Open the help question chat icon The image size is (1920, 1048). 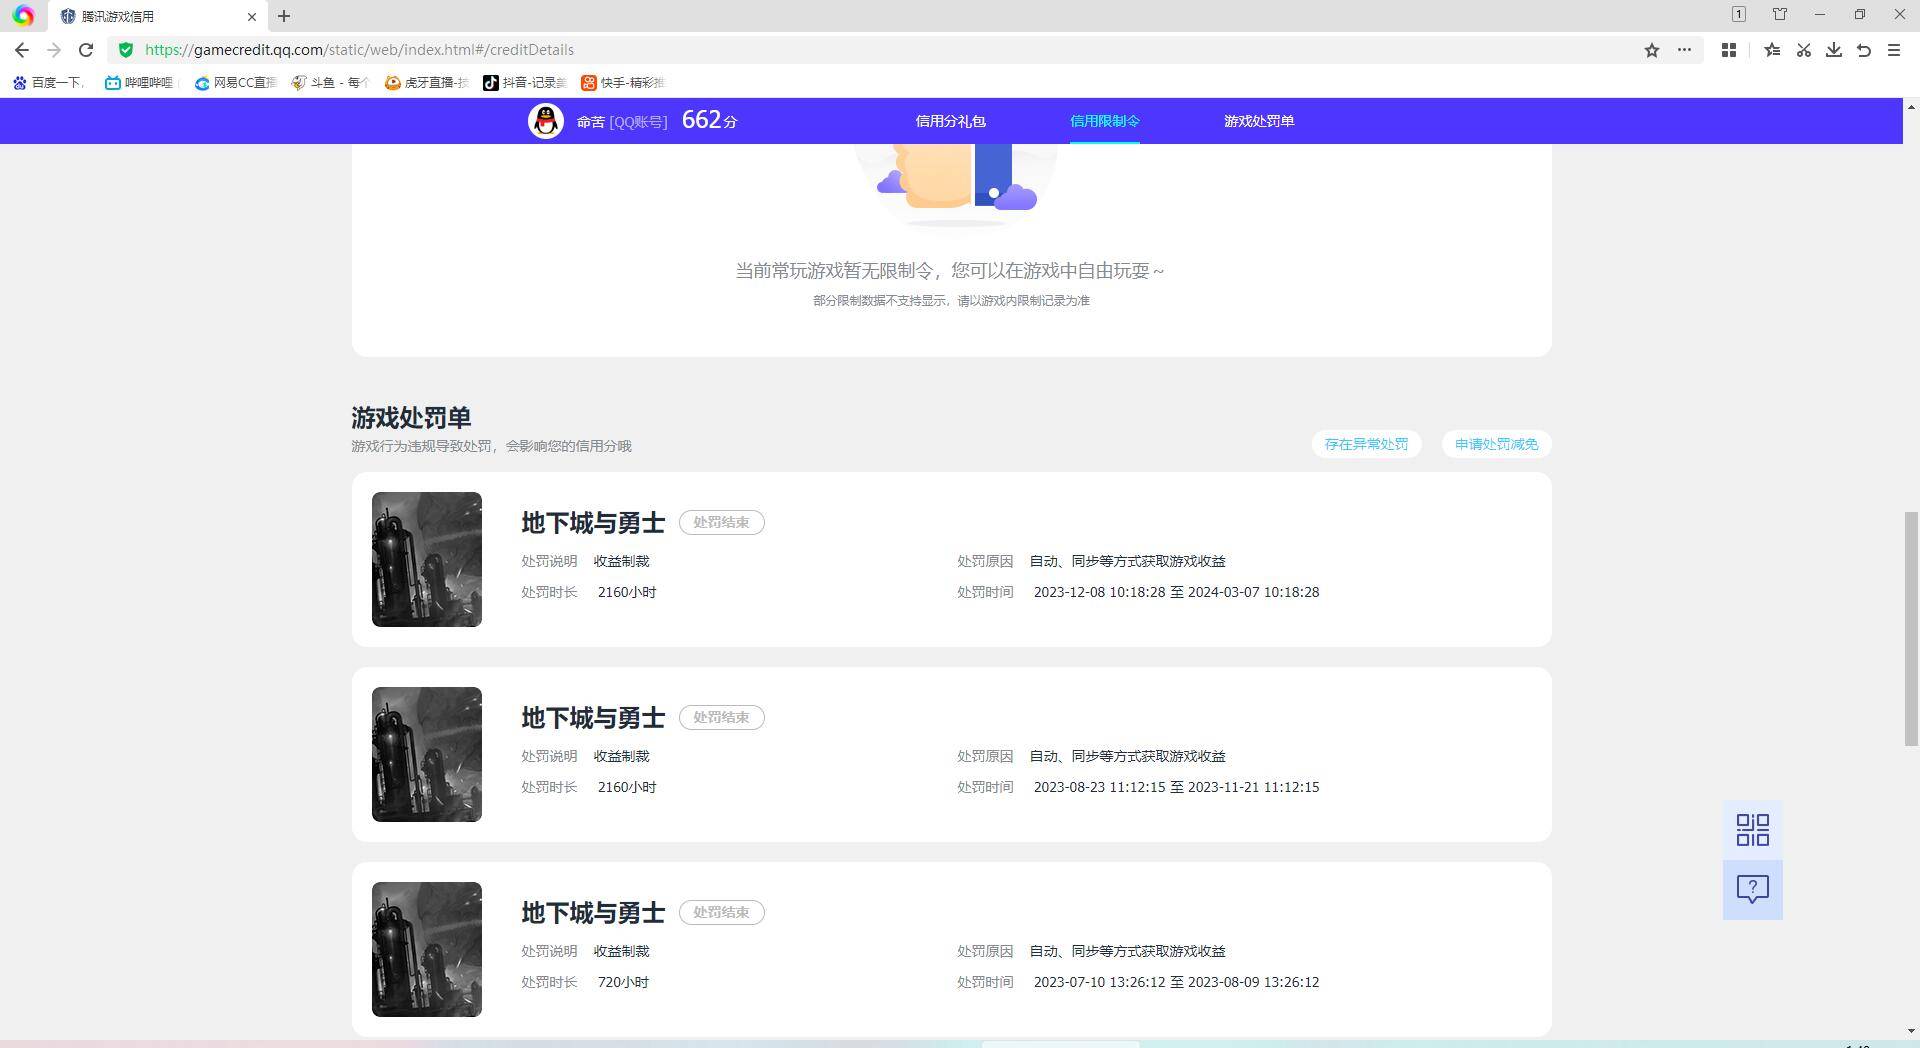(1752, 889)
